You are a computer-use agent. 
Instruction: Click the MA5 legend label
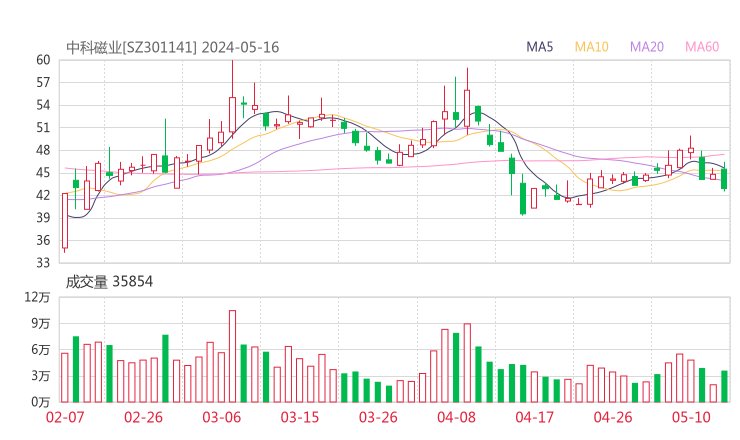tap(539, 47)
